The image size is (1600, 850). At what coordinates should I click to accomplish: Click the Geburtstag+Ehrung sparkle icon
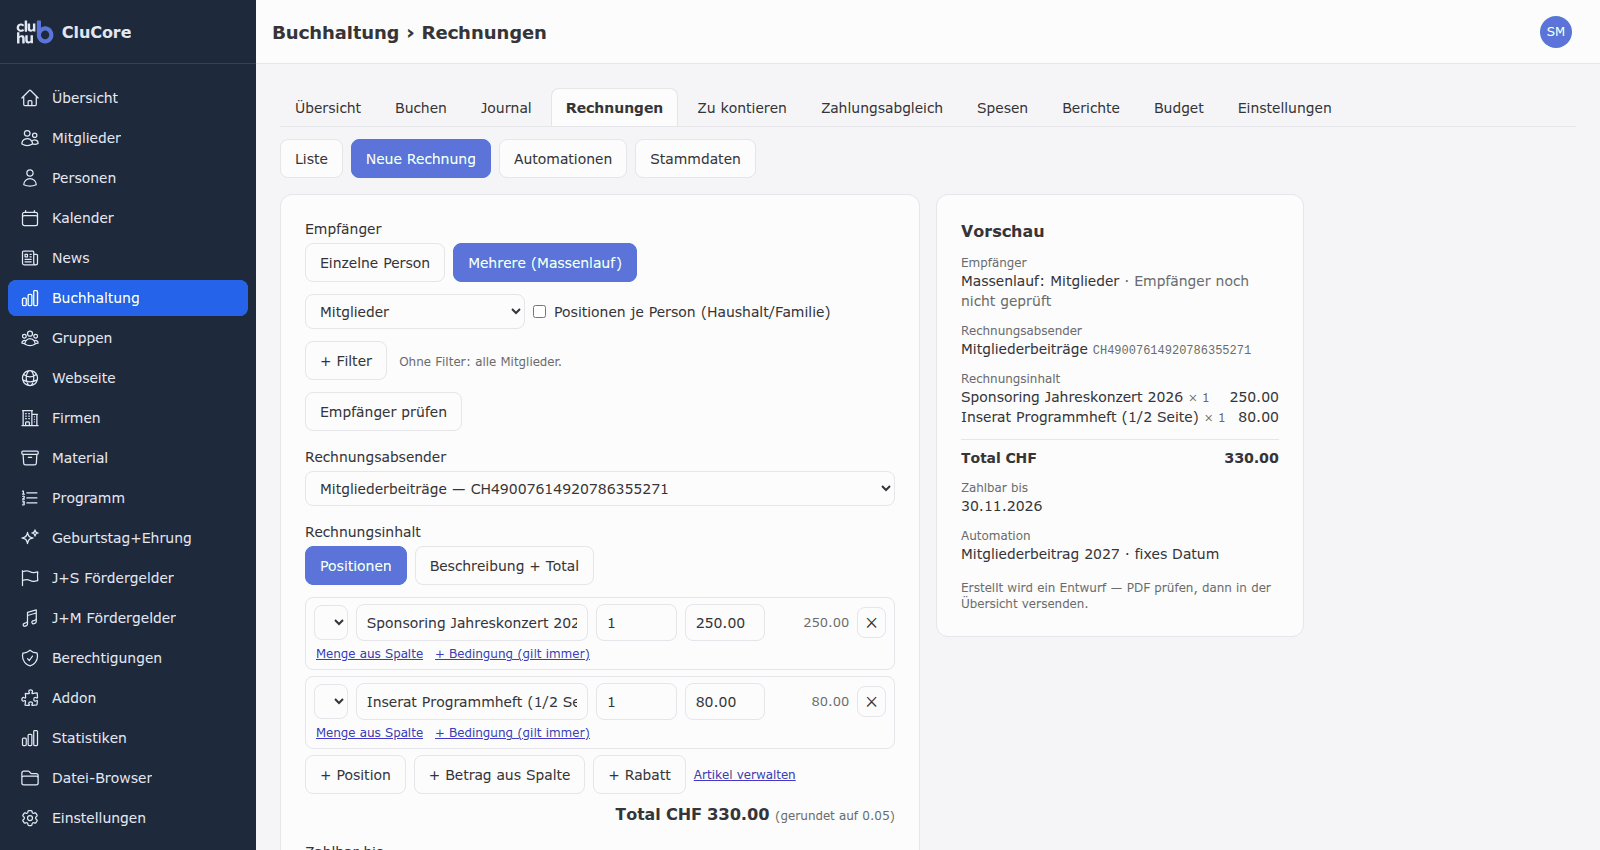point(30,538)
